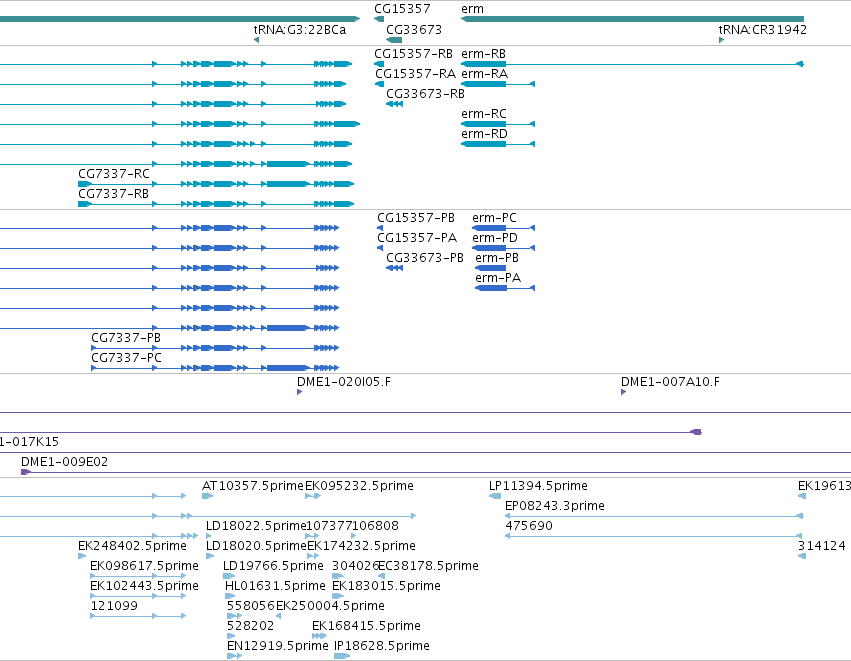851x661 pixels.
Task: Click the erm-RD transcript label
Action: (485, 134)
